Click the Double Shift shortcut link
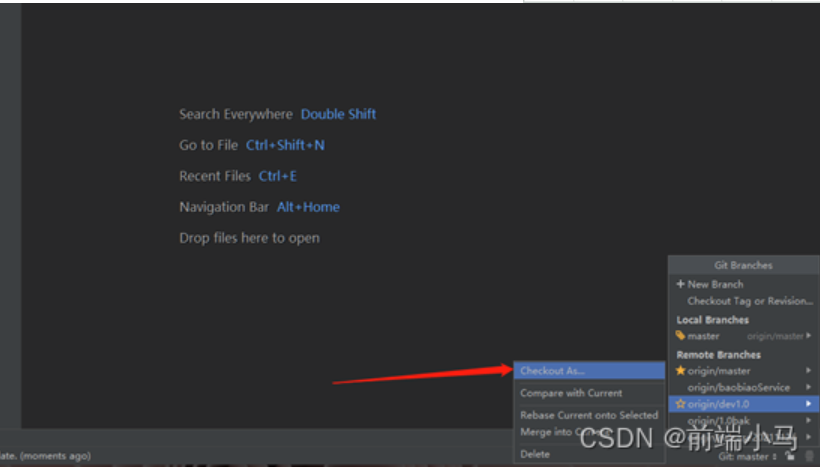 click(x=338, y=114)
